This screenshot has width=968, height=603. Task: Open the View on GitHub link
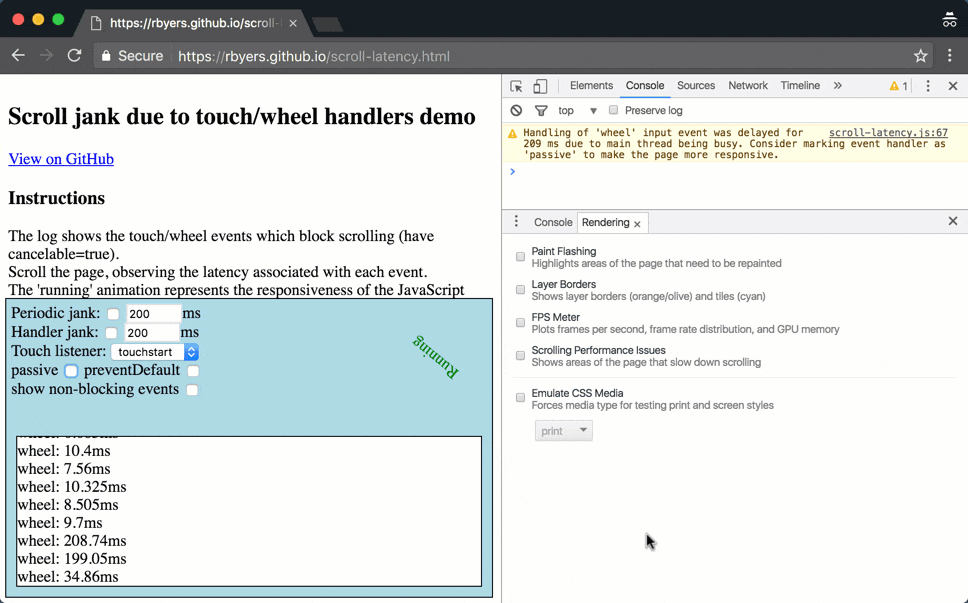(x=60, y=159)
